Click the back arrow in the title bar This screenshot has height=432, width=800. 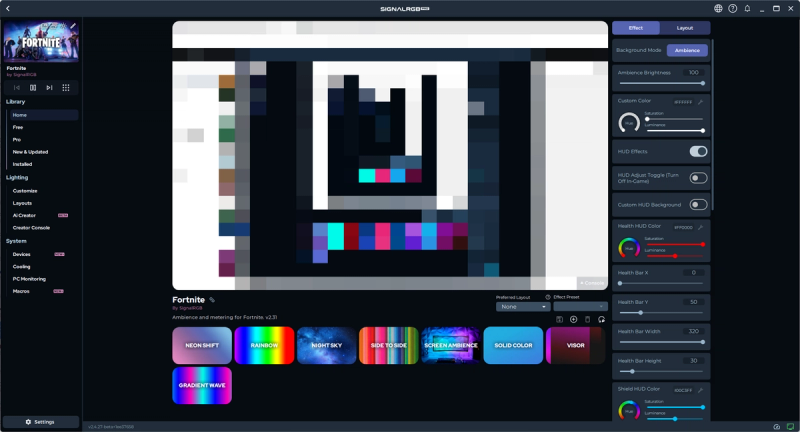pyautogui.click(x=8, y=8)
